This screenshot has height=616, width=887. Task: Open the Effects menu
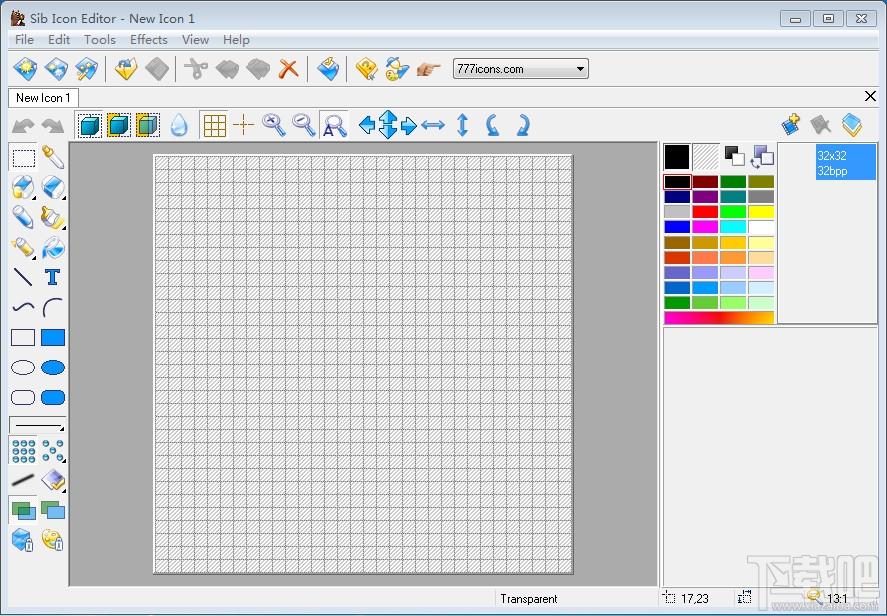click(x=149, y=40)
